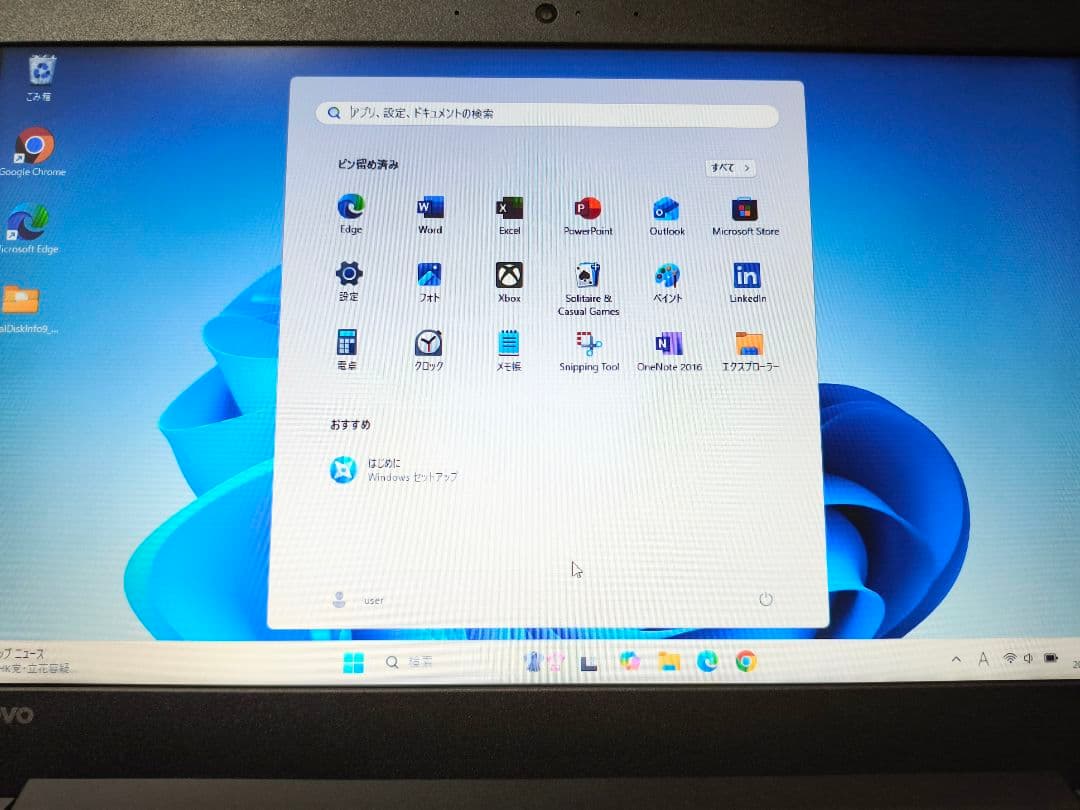Open OneNote 2016

click(668, 345)
